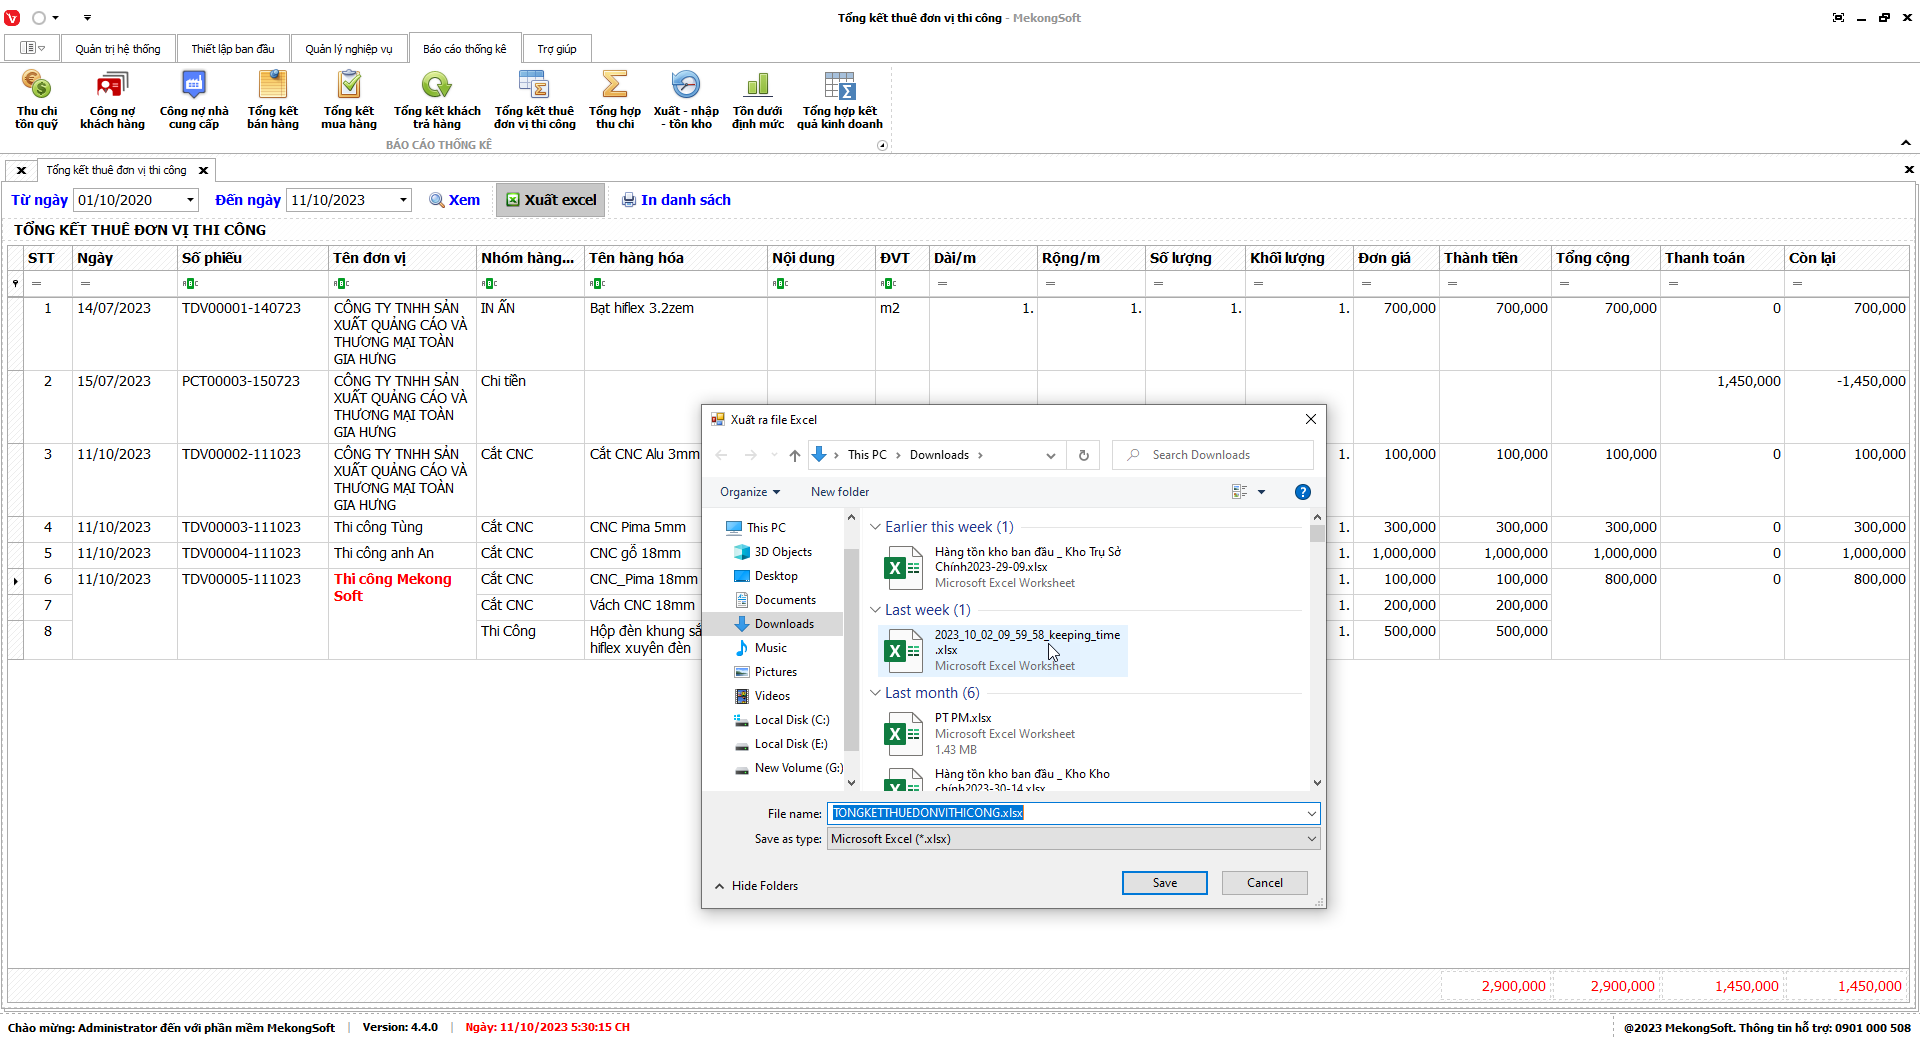
Task: Collapse the Earlier this week group
Action: [876, 527]
